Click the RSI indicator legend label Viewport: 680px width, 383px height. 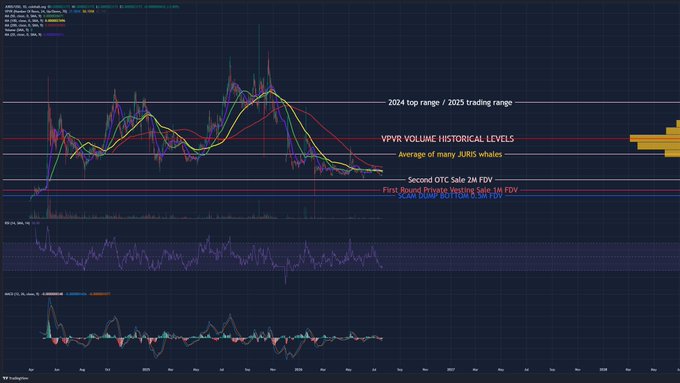[17, 223]
